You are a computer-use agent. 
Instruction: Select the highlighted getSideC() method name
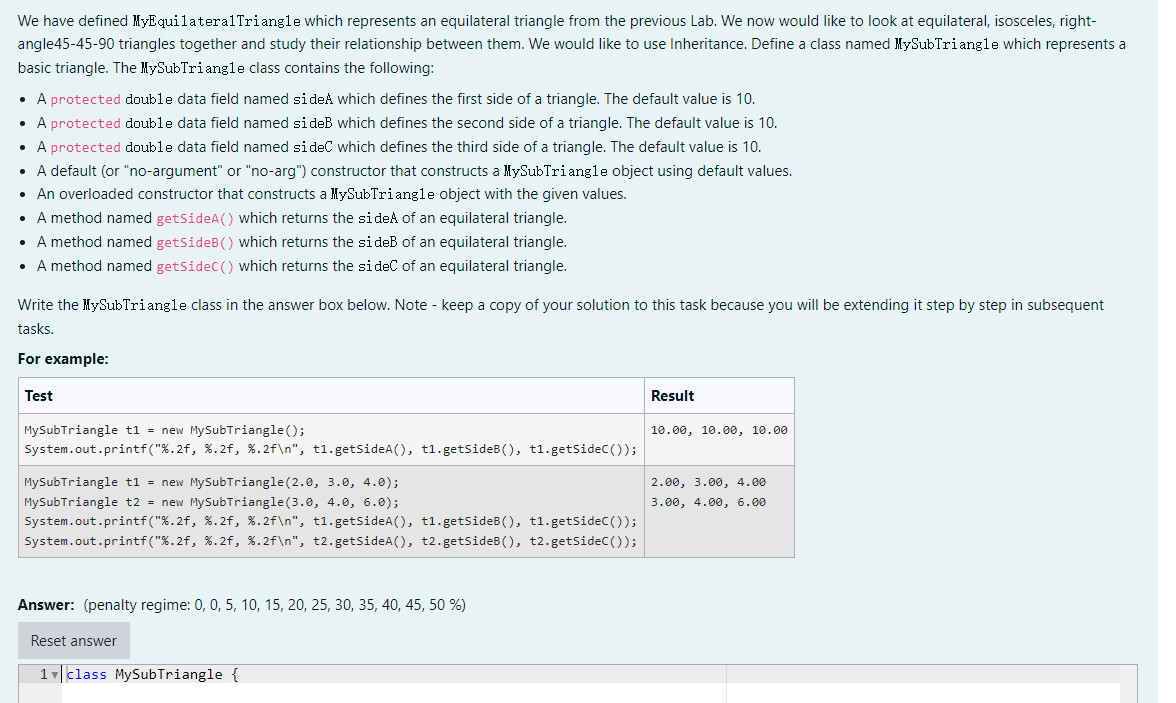coord(194,265)
